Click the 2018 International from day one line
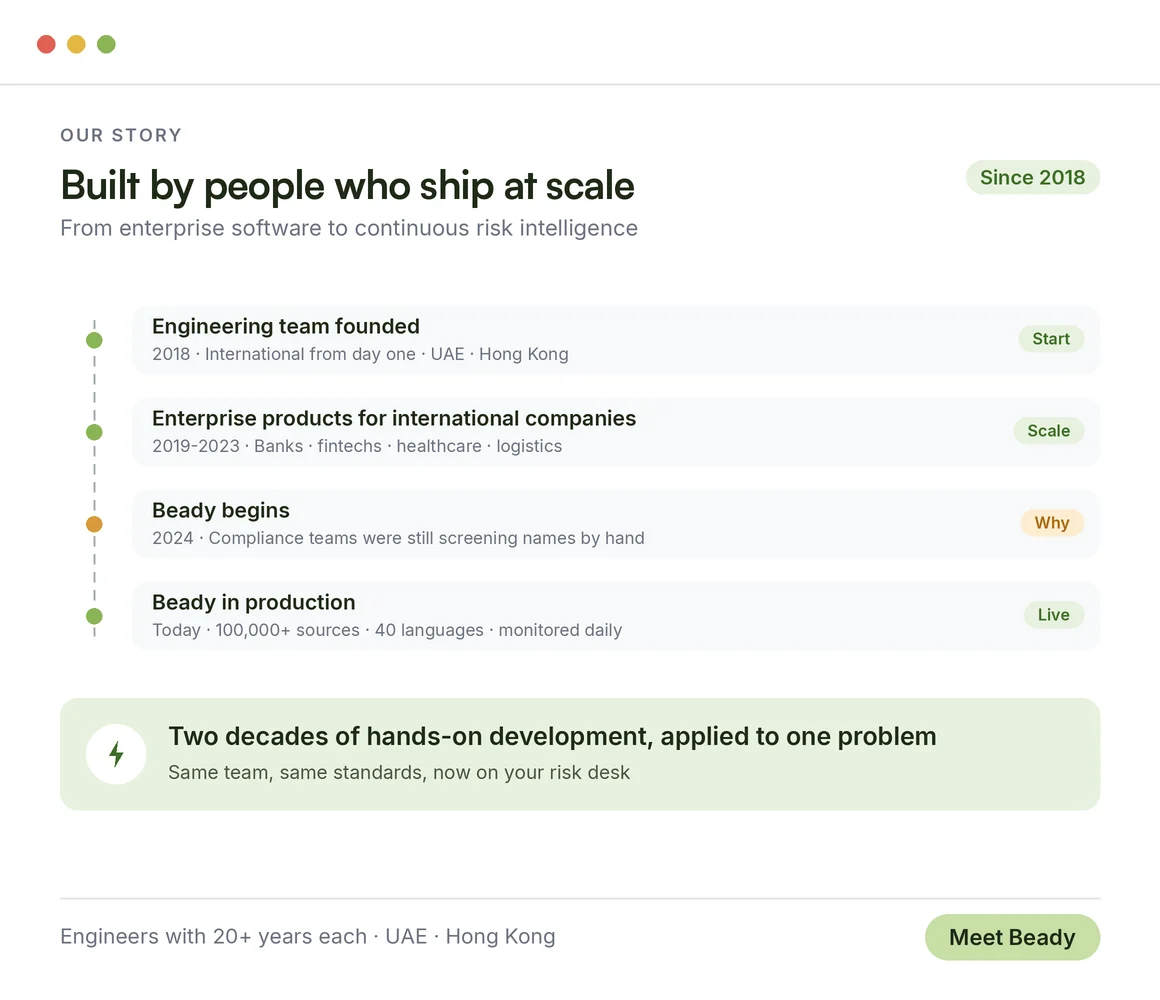 (x=360, y=354)
